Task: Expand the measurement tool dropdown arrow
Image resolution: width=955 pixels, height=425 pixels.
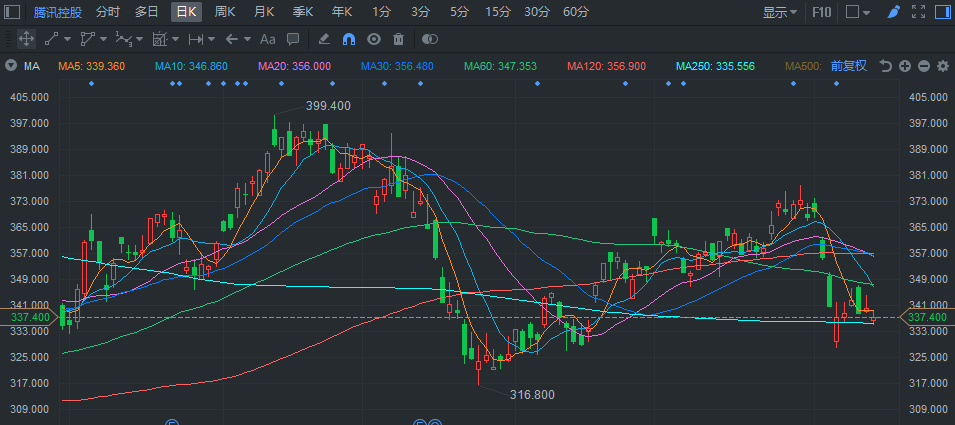Action: 175,39
